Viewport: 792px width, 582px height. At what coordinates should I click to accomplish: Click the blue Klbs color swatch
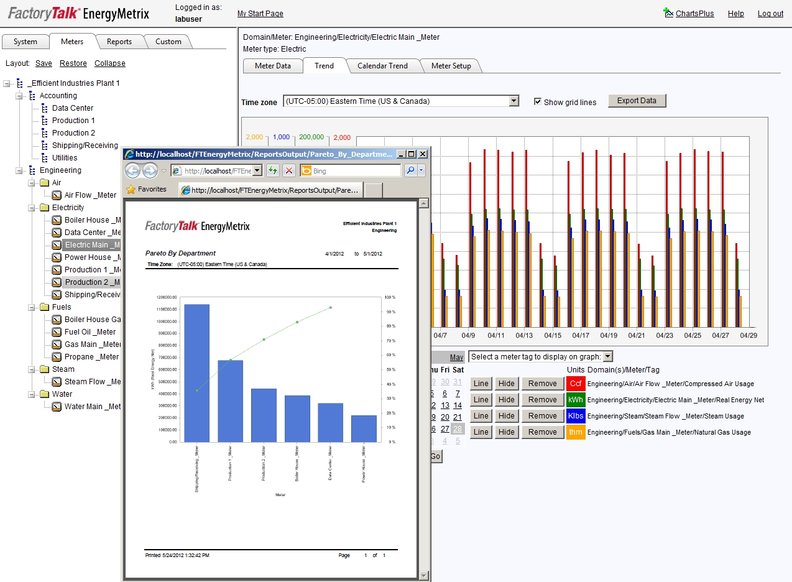(x=575, y=416)
